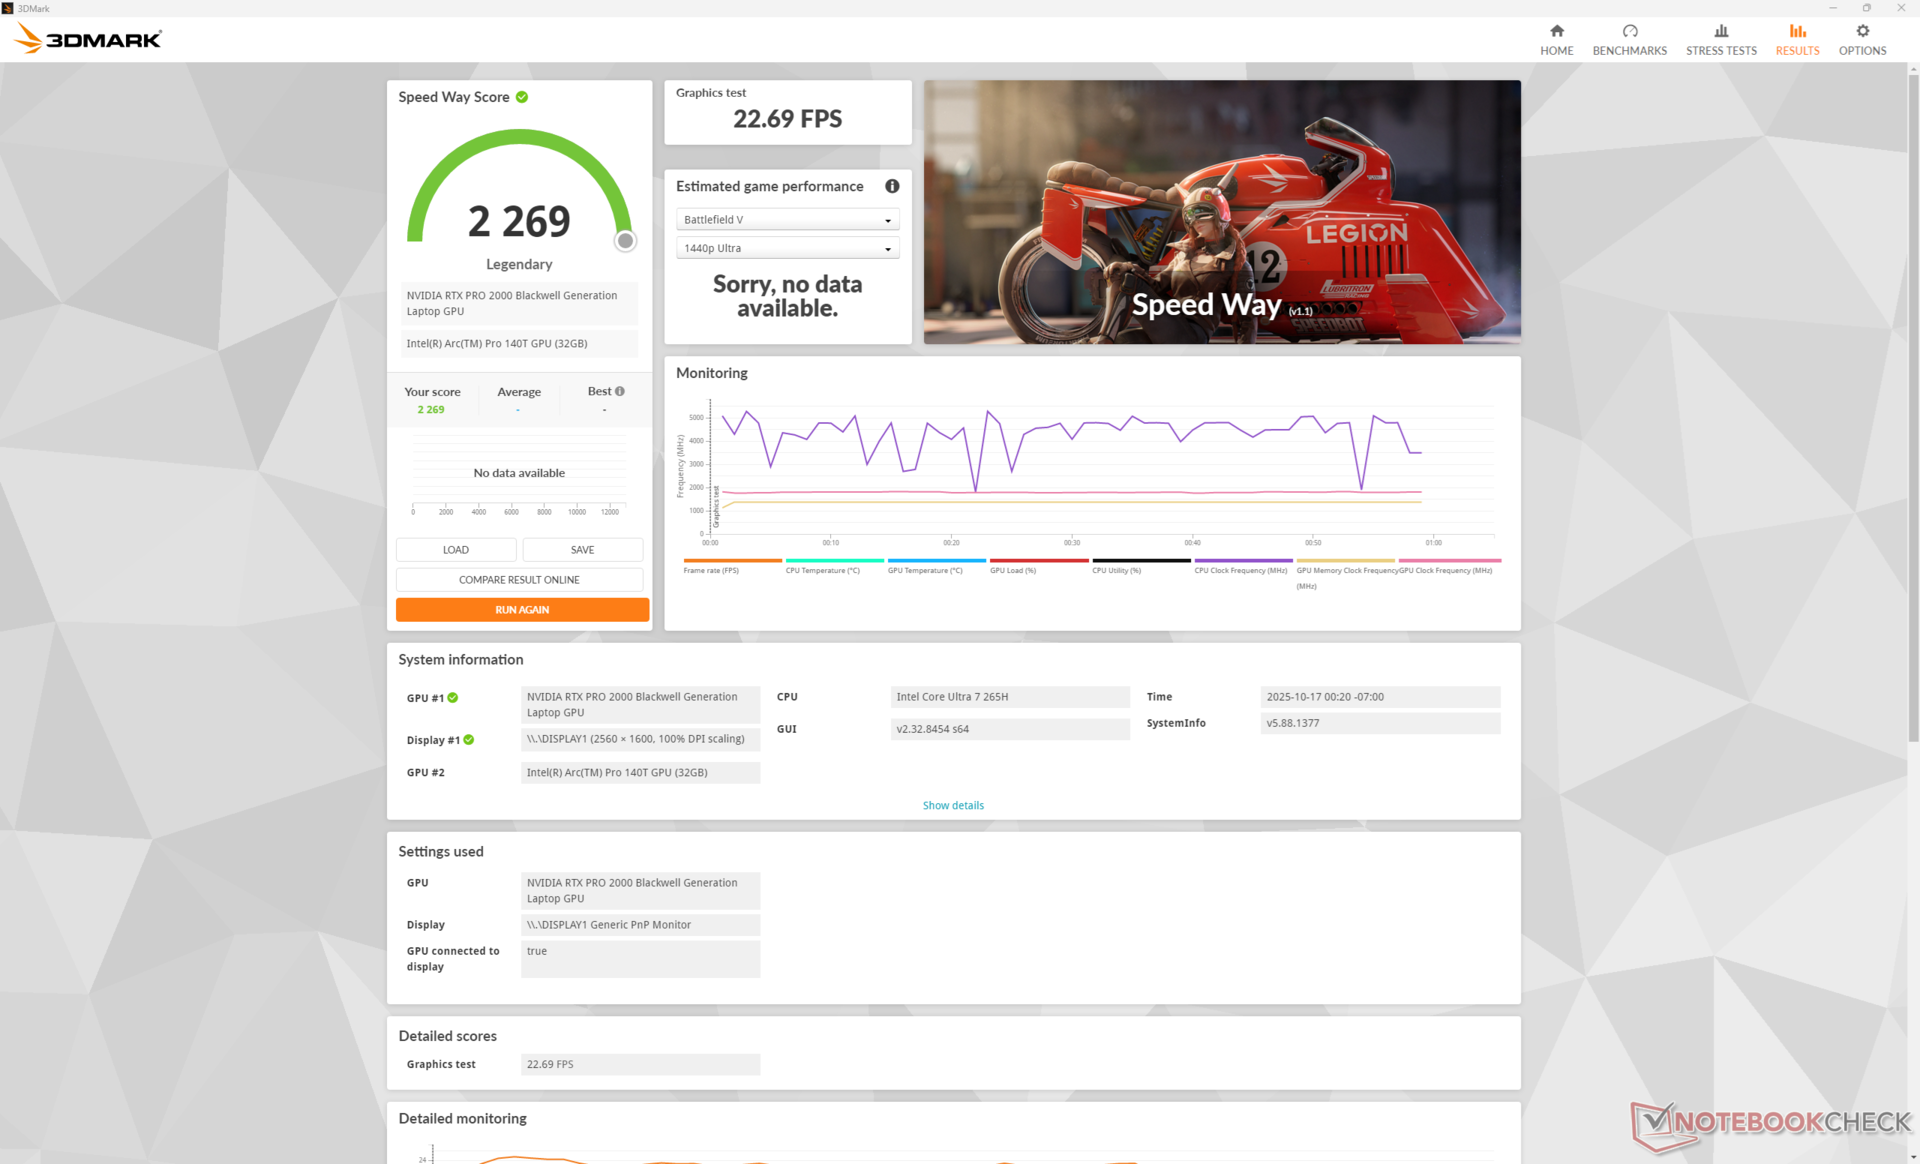The height and width of the screenshot is (1164, 1920).
Task: Click the Speed Way benchmark thumbnail image
Action: (1221, 212)
